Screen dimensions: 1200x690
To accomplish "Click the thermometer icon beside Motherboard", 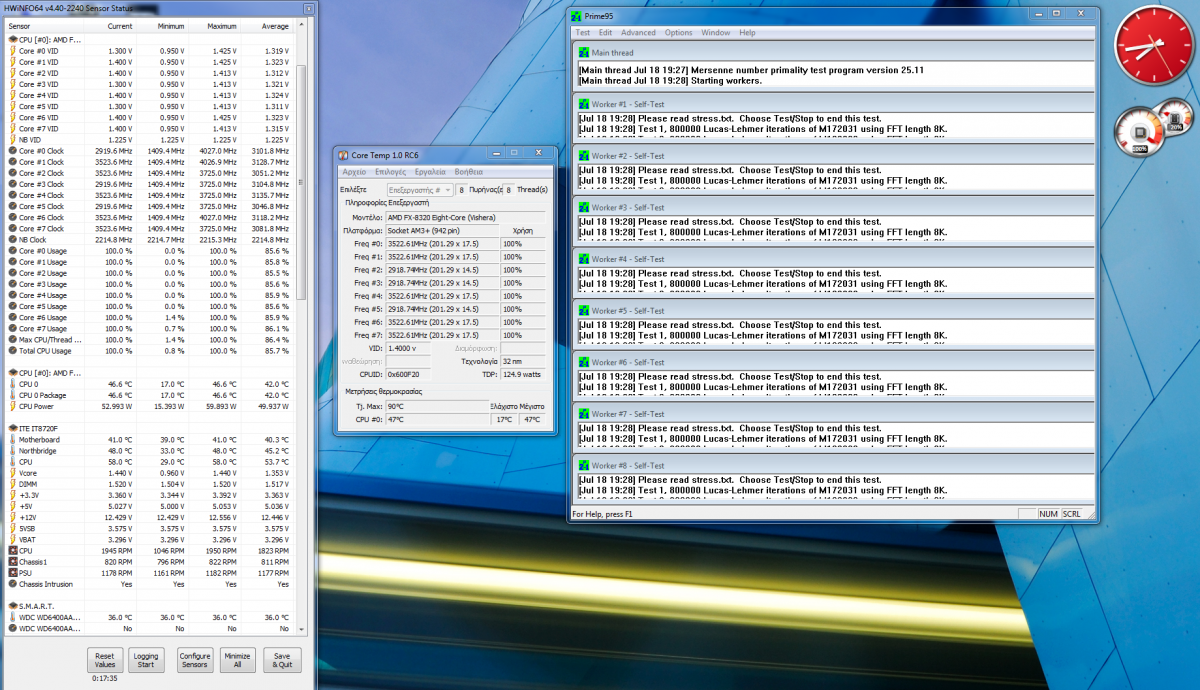I will [12, 439].
